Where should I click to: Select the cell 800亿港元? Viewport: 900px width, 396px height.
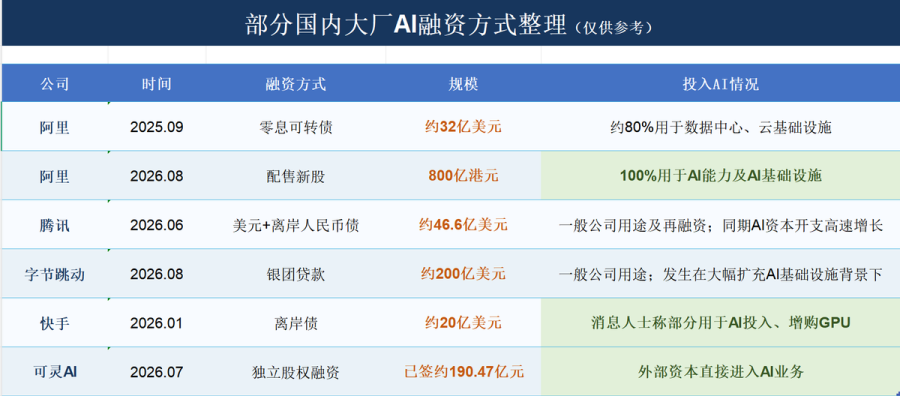[x=463, y=176]
